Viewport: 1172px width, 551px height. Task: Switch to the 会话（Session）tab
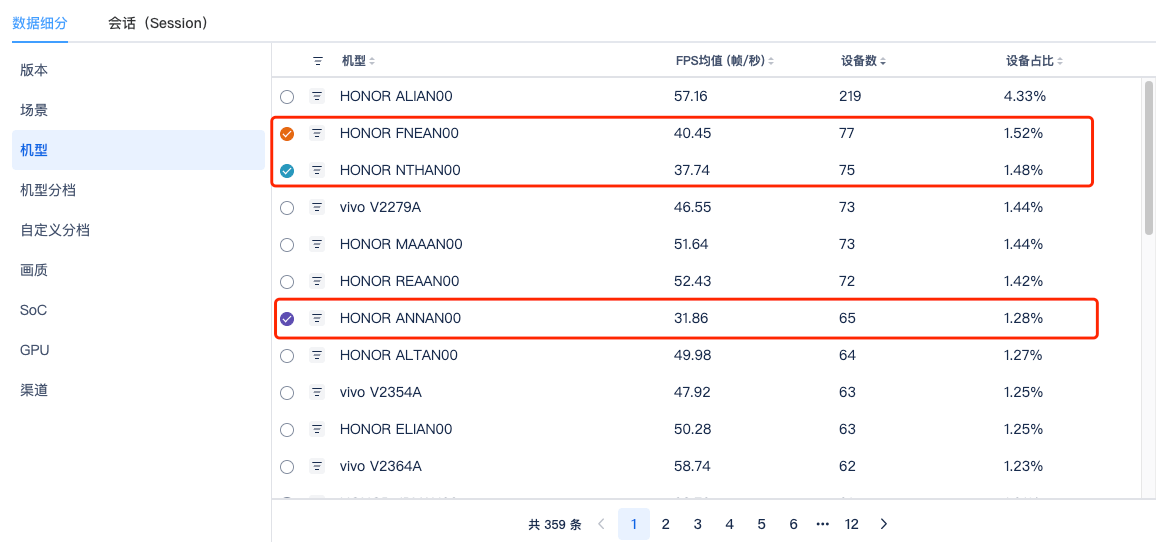[x=158, y=23]
